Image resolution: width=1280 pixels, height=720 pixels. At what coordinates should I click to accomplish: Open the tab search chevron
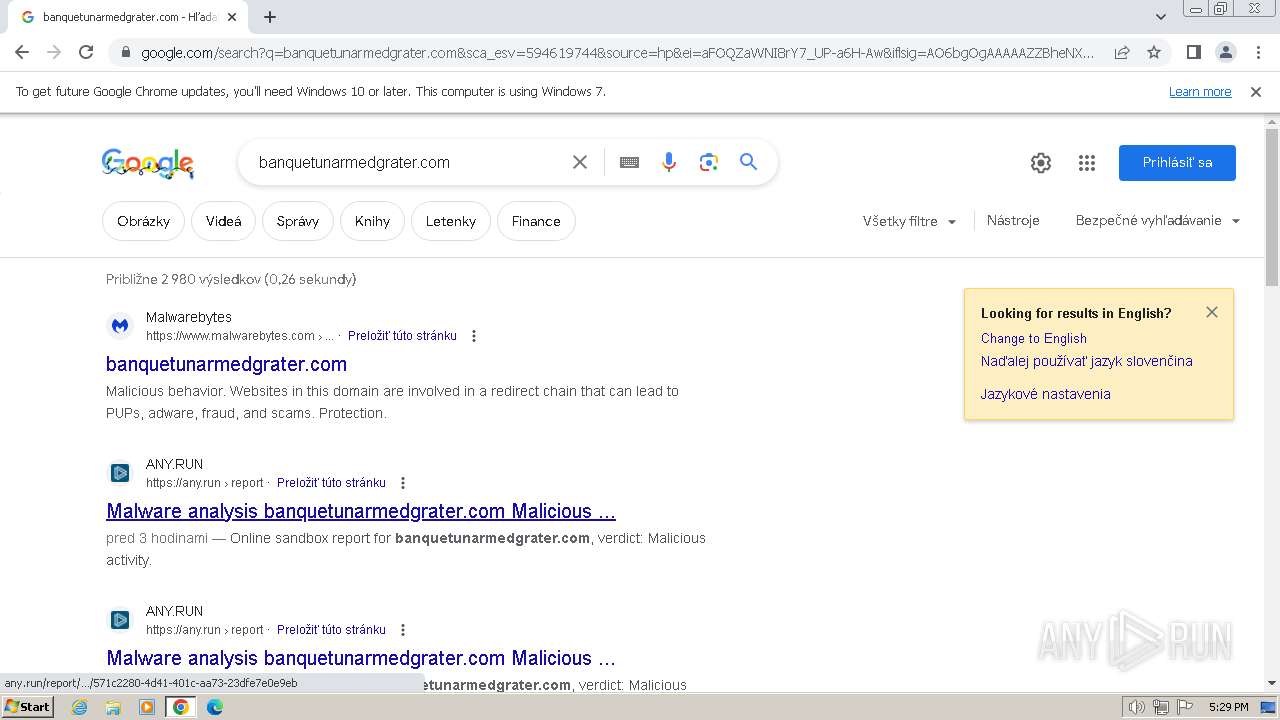[1161, 17]
